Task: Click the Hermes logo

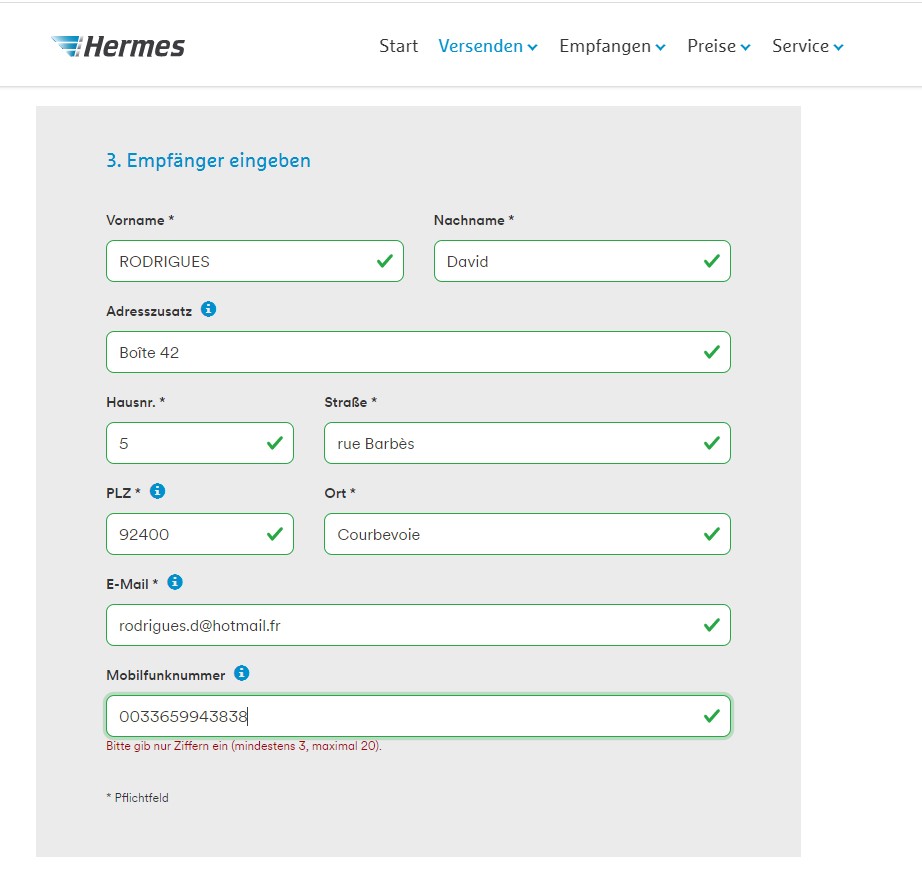Action: (118, 46)
